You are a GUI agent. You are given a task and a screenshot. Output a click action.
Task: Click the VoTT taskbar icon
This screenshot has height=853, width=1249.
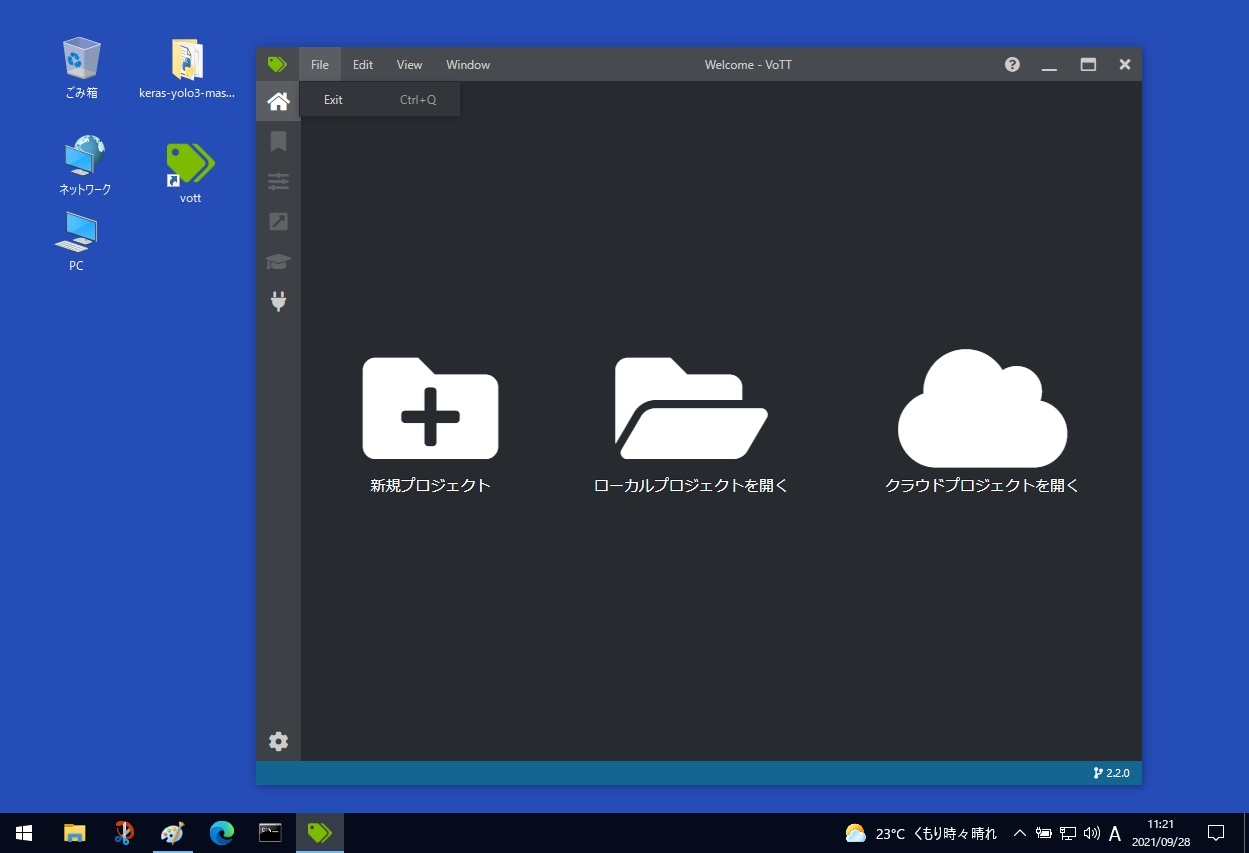coord(319,833)
